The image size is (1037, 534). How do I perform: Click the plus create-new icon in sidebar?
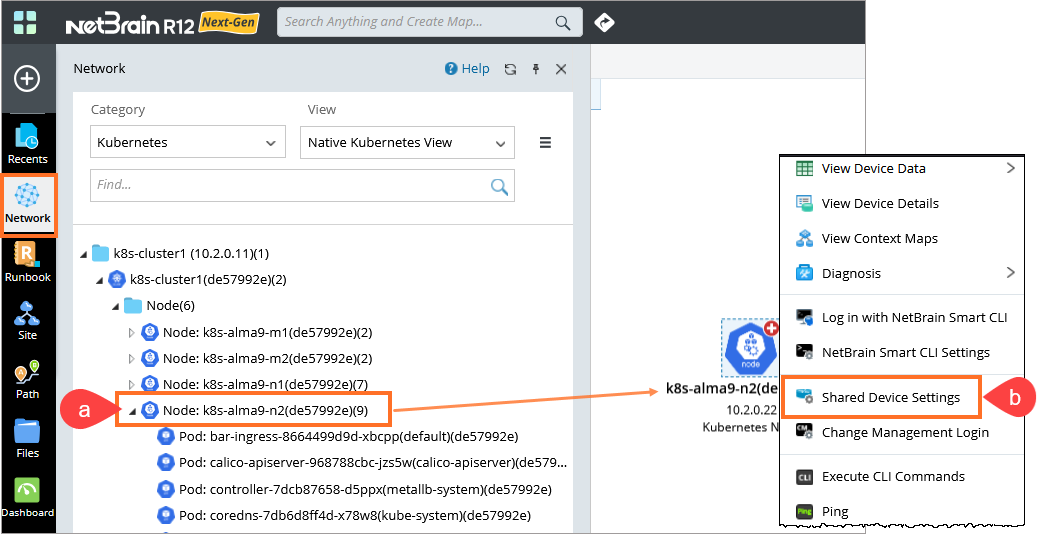(x=27, y=79)
